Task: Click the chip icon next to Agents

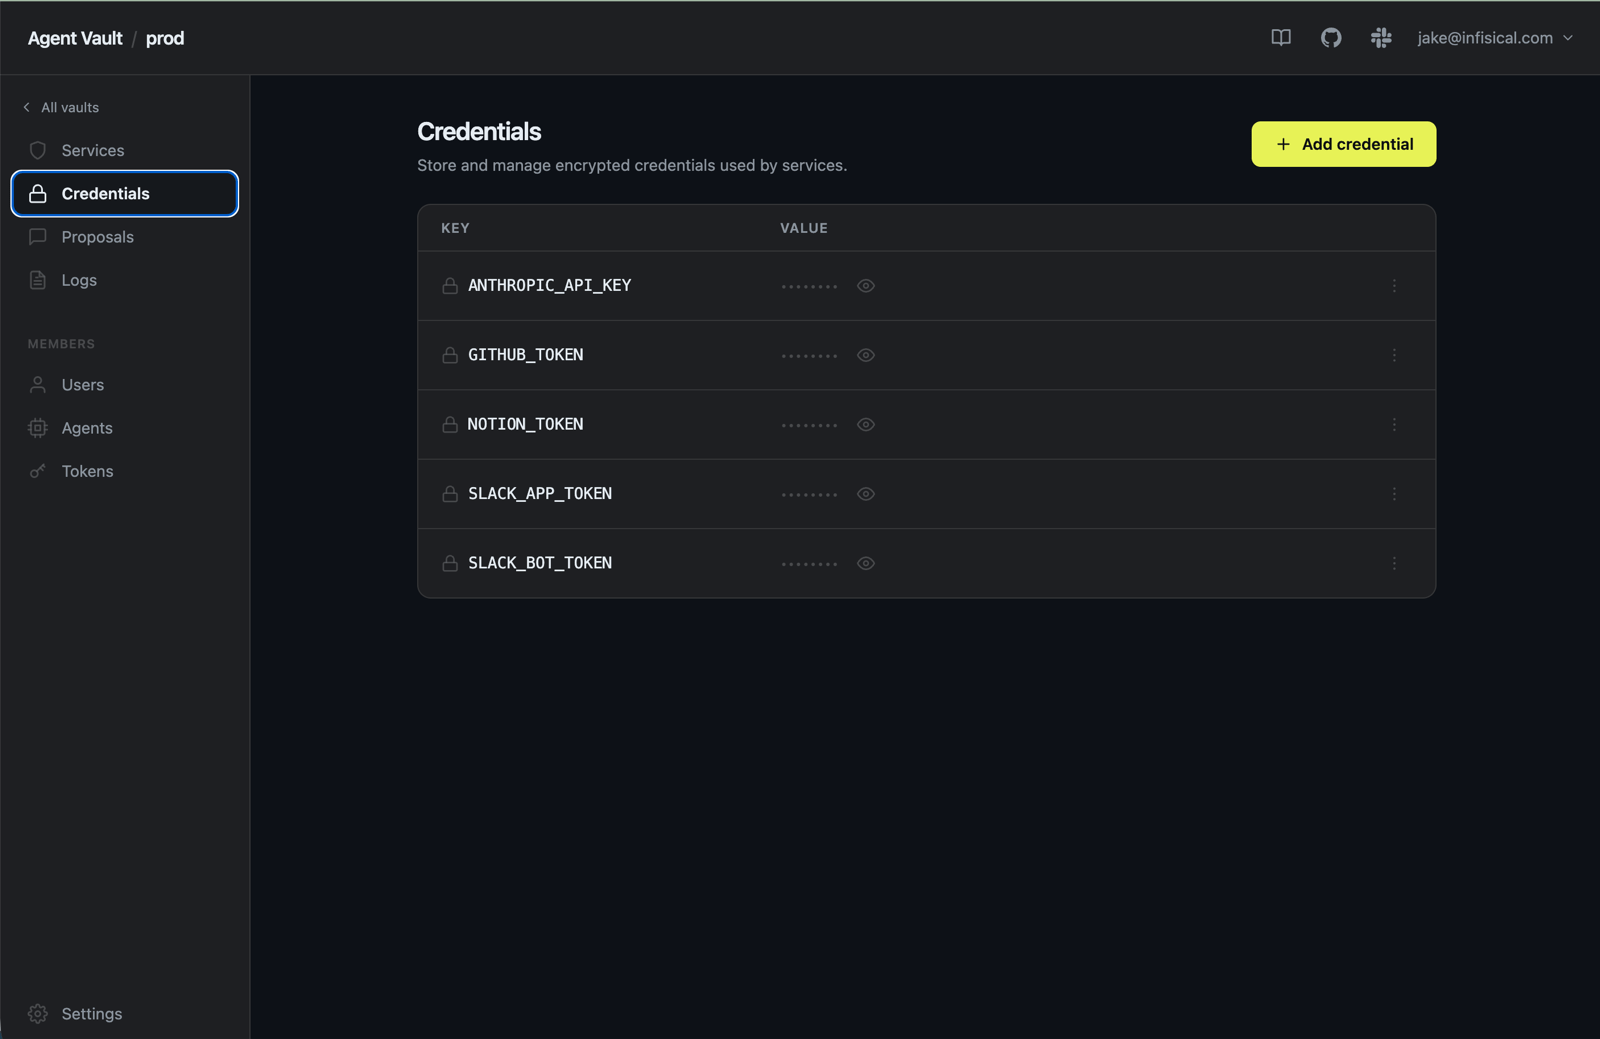Action: point(38,428)
